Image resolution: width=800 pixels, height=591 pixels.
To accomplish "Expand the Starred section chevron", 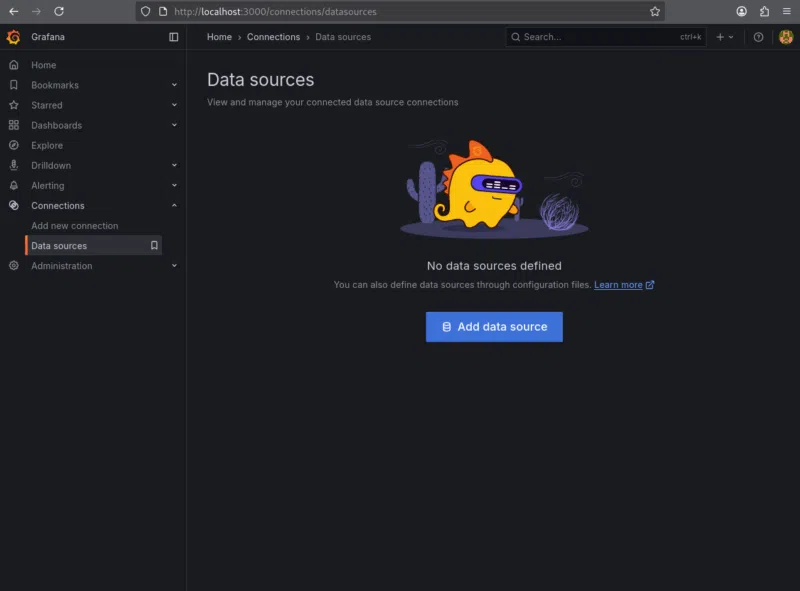I will tap(174, 105).
